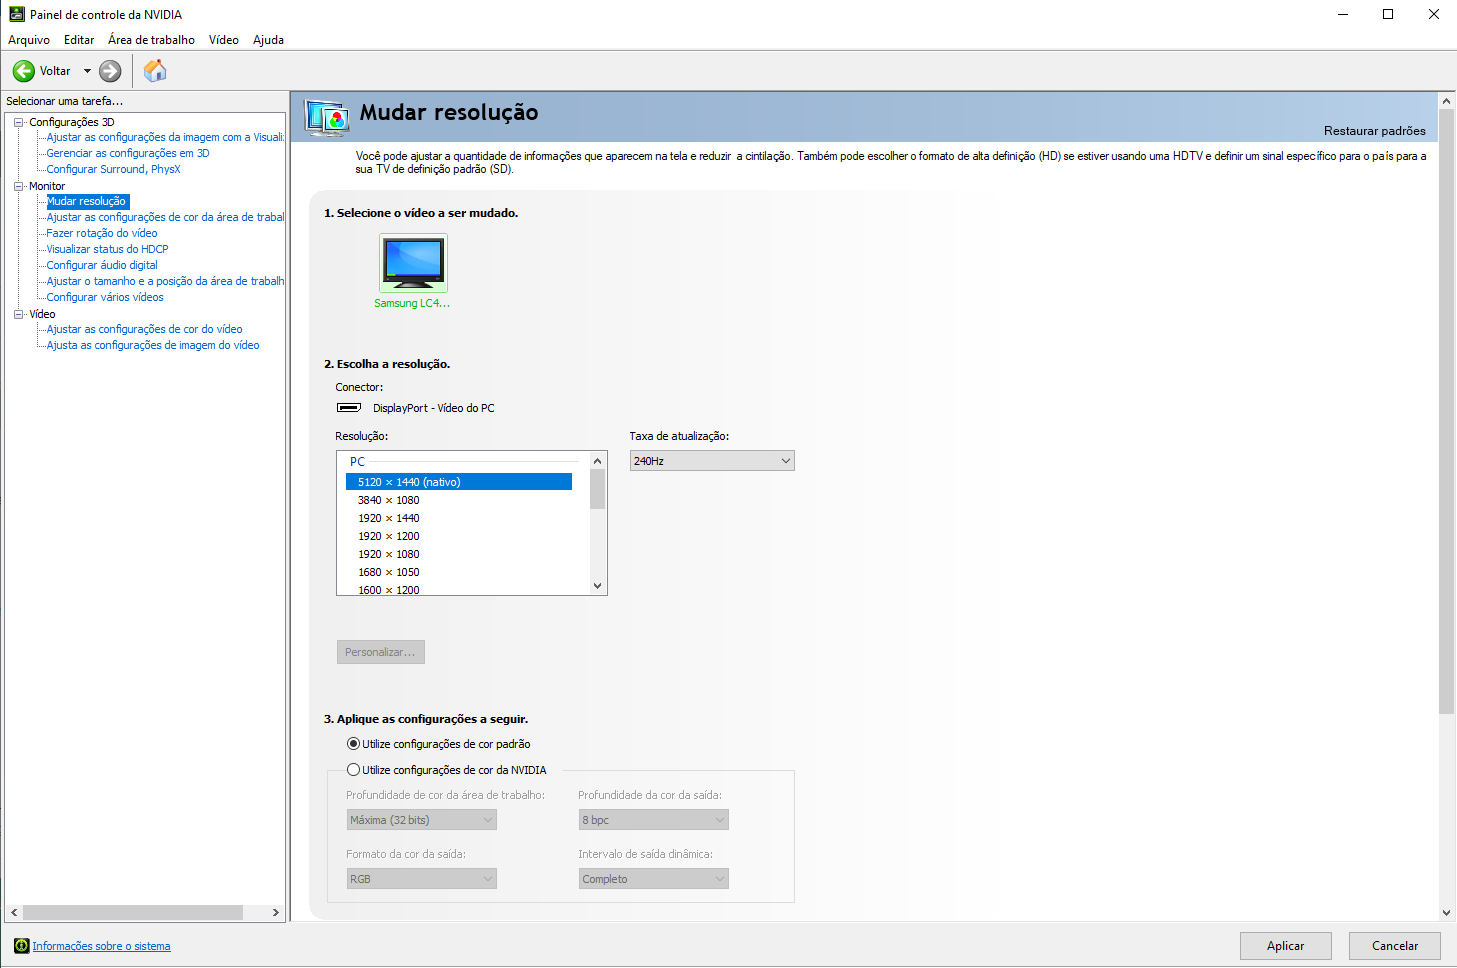The height and width of the screenshot is (968, 1457).
Task: Open Gerenciar as configurações em 3D
Action: pos(128,153)
